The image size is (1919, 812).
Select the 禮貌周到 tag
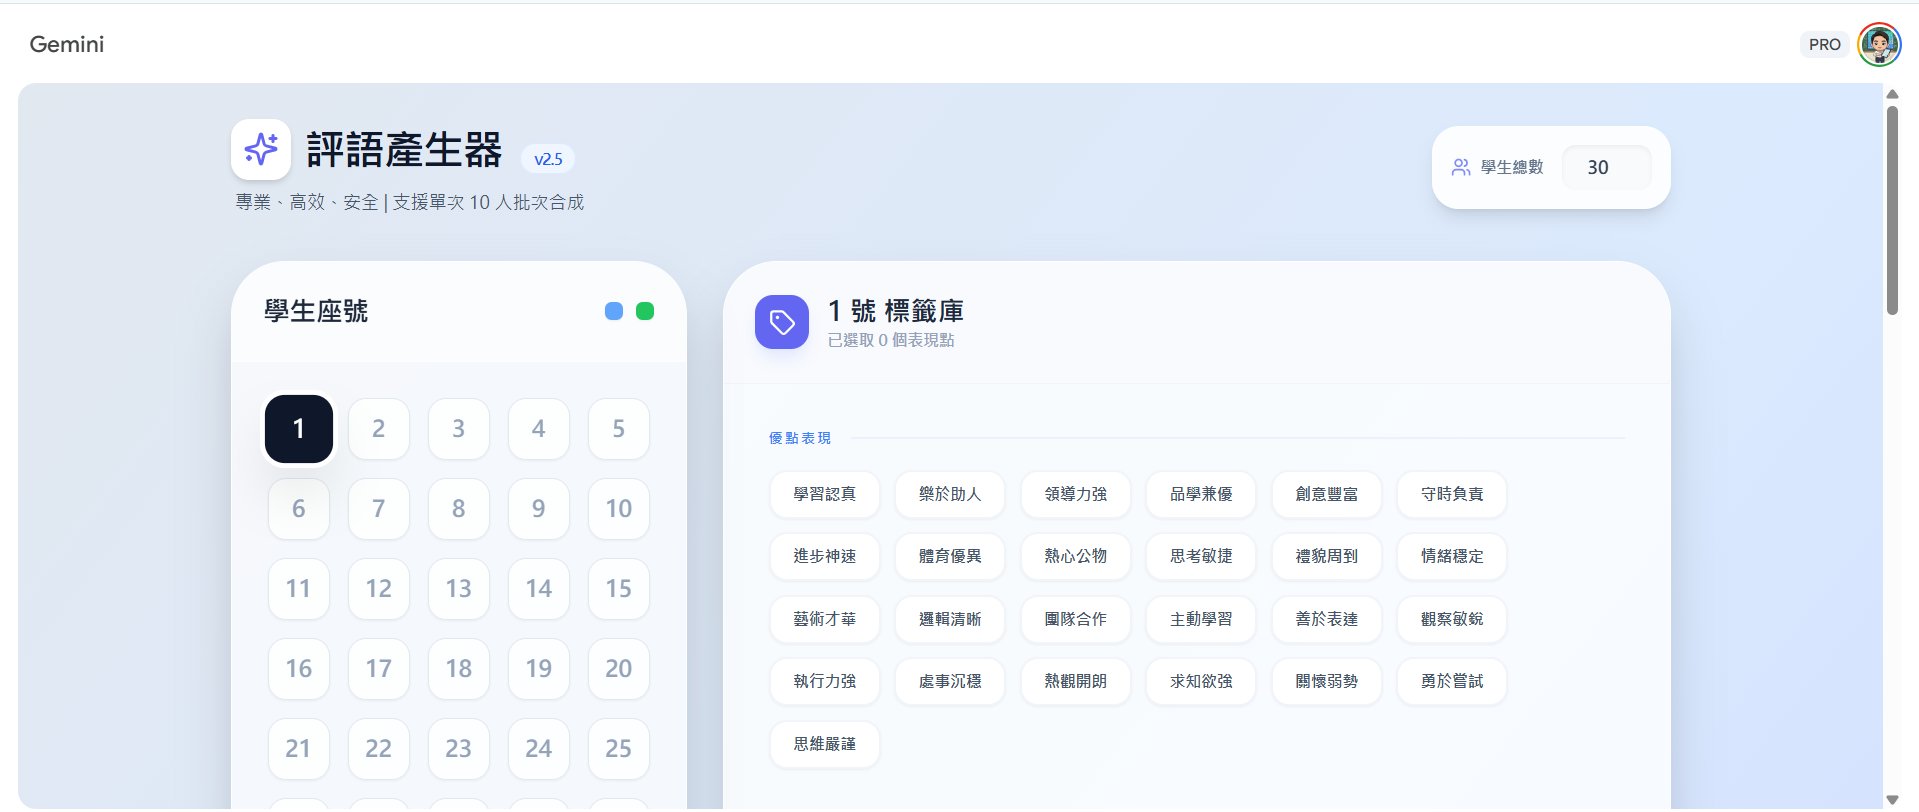[1327, 556]
